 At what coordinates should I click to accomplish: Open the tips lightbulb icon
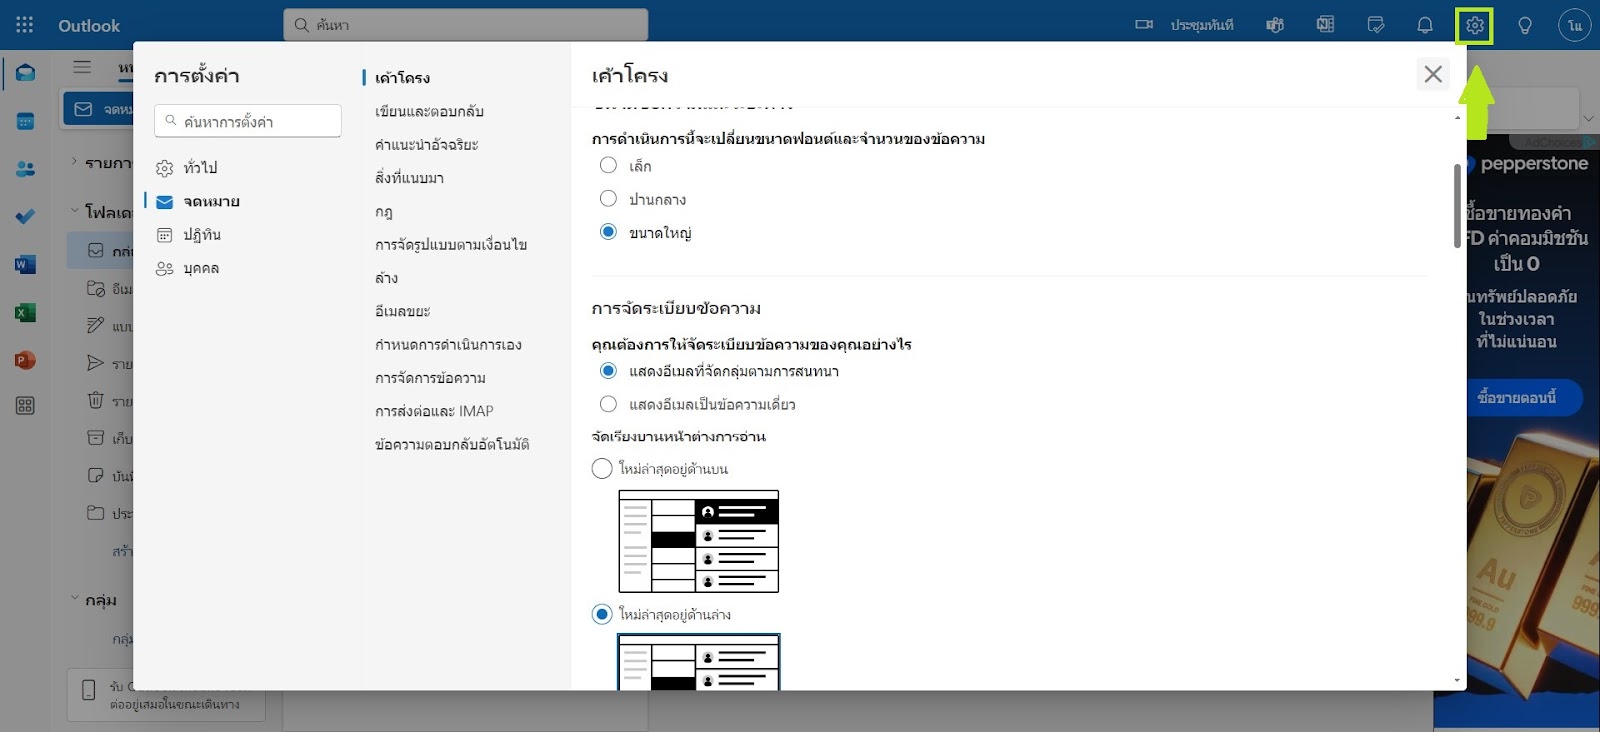tap(1525, 25)
